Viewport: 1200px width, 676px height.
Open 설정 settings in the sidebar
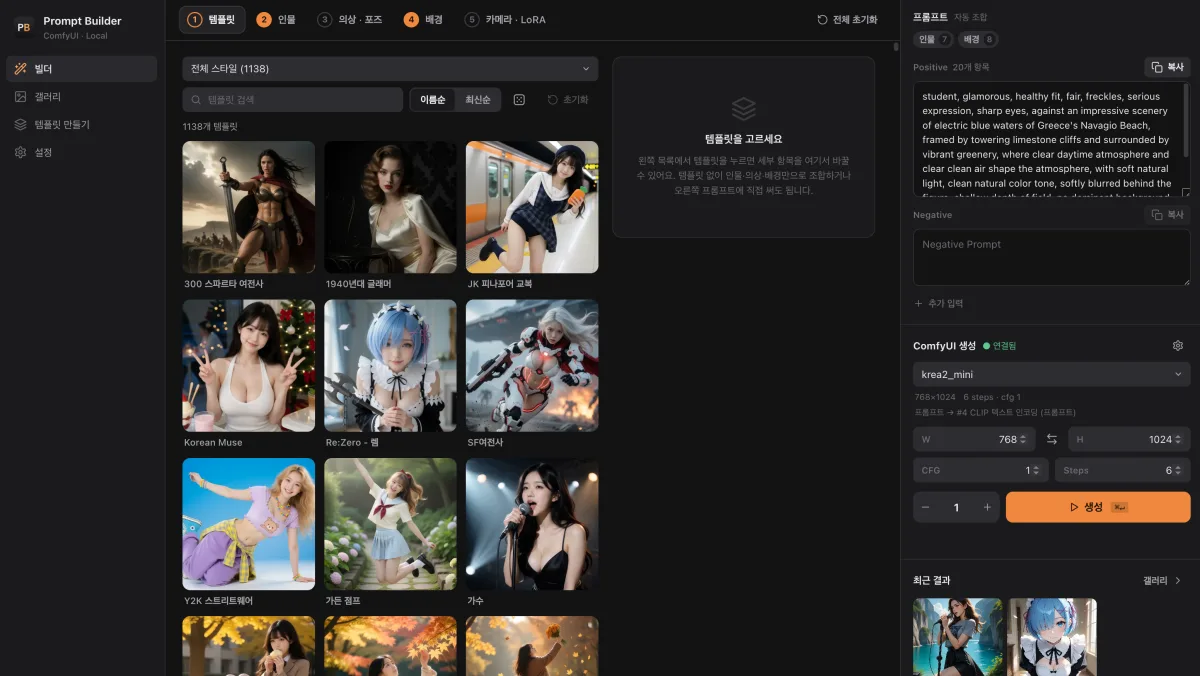pos(82,153)
